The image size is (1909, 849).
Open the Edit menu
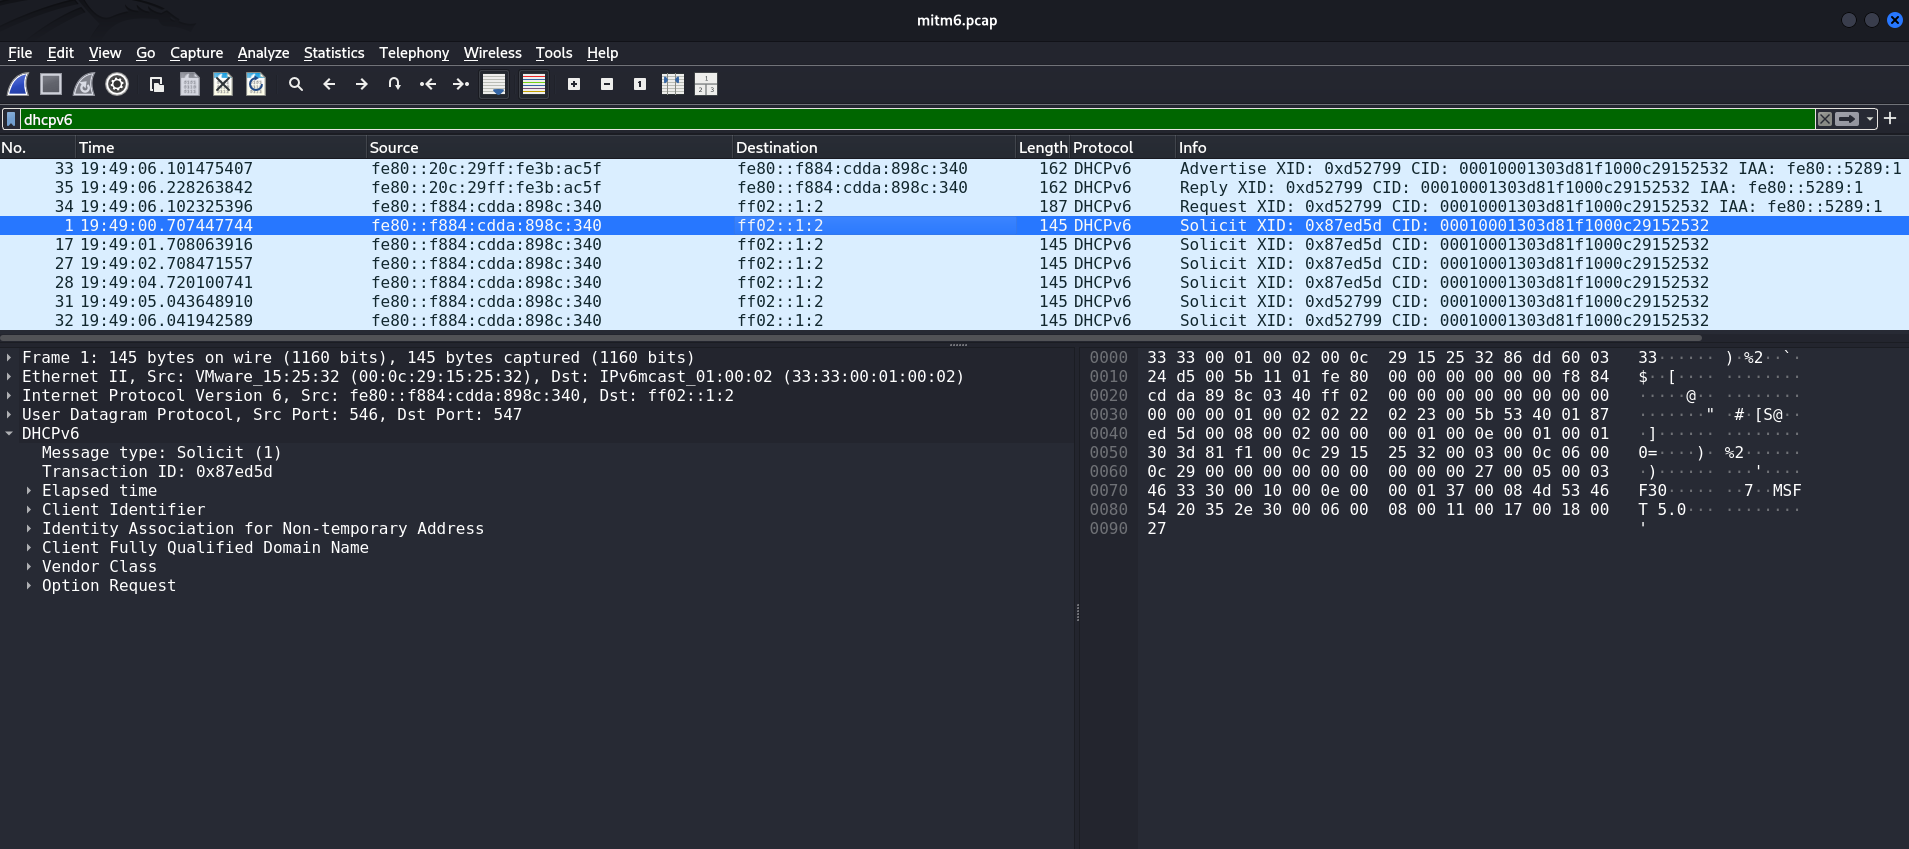pos(61,53)
